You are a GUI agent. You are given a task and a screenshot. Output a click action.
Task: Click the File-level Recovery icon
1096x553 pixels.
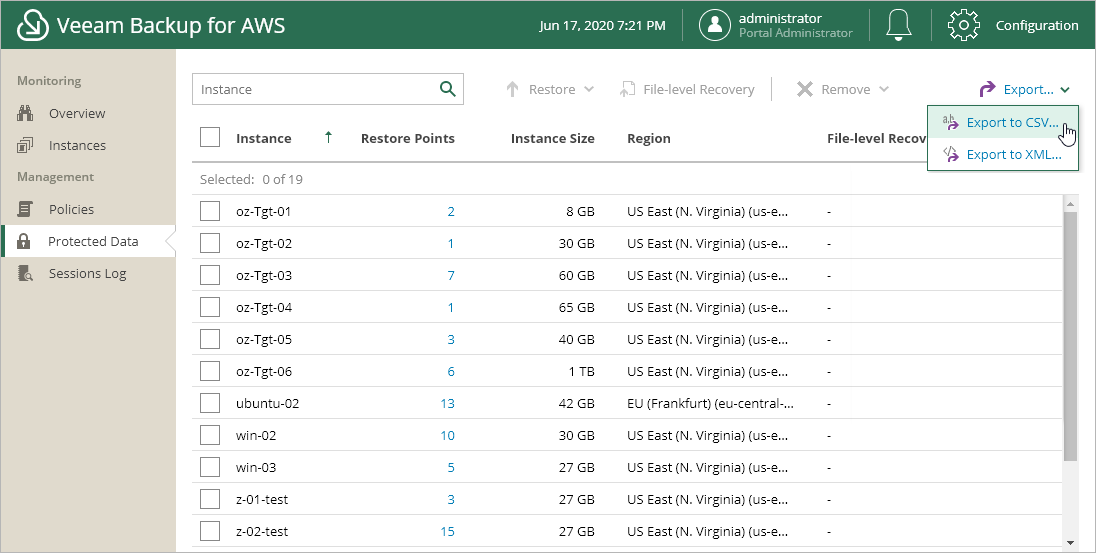pyautogui.click(x=627, y=89)
